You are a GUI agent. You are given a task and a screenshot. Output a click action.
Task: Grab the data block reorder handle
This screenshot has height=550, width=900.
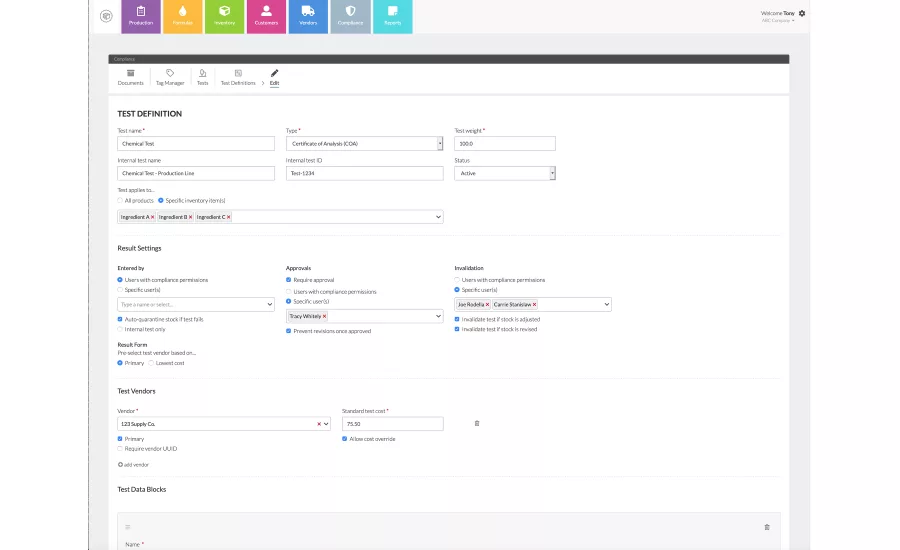127,527
